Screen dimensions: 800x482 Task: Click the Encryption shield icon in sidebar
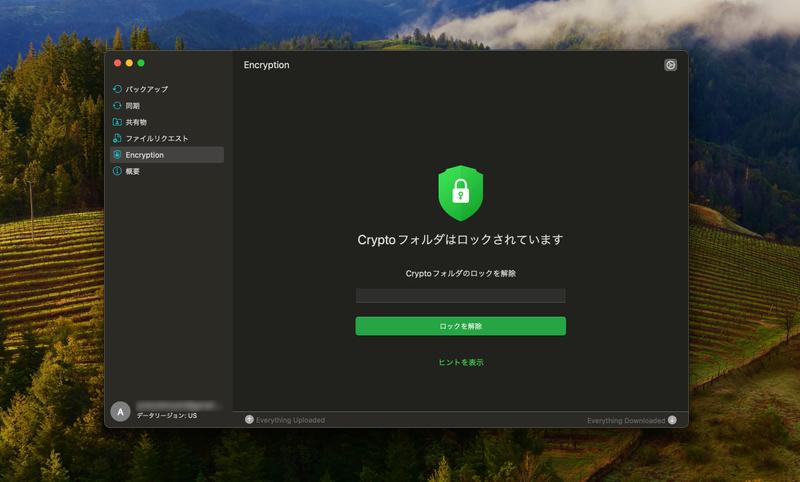(117, 155)
